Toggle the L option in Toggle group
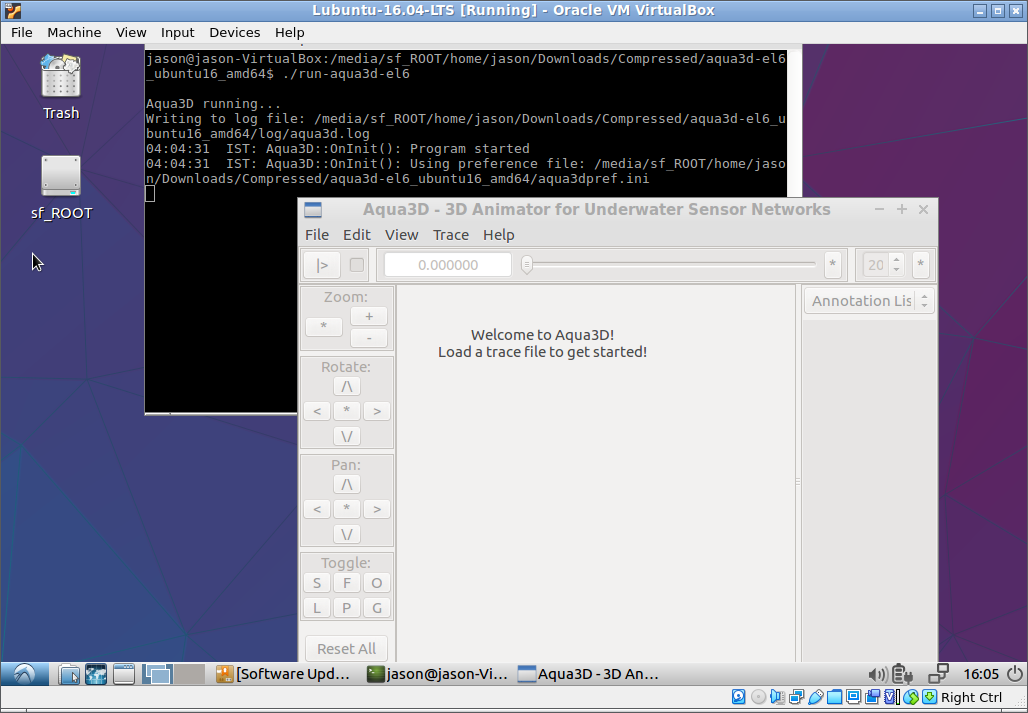Image resolution: width=1028 pixels, height=713 pixels. pos(317,607)
